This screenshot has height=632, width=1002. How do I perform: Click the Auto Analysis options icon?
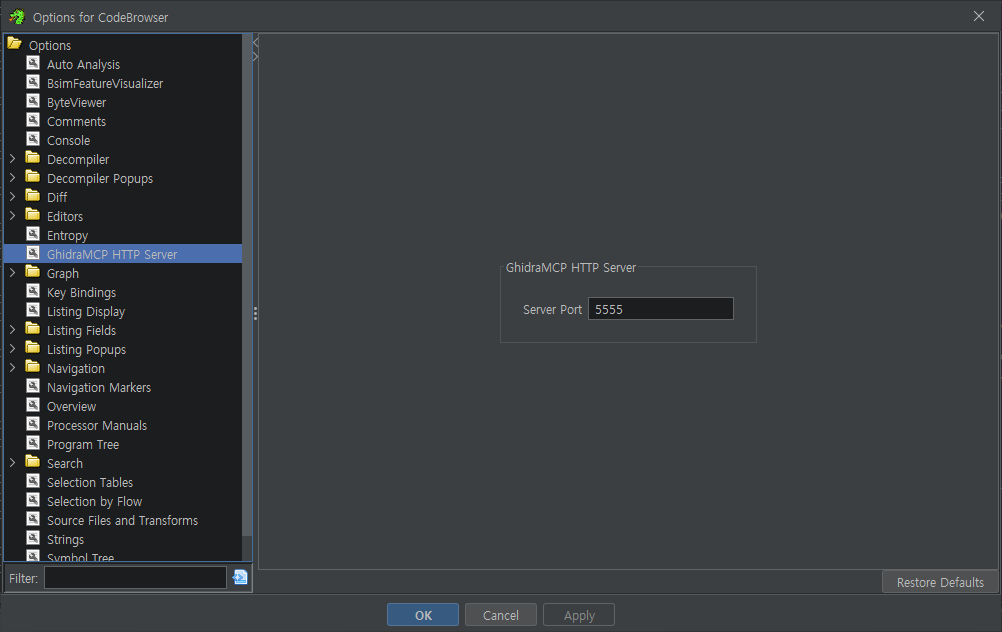(x=33, y=63)
